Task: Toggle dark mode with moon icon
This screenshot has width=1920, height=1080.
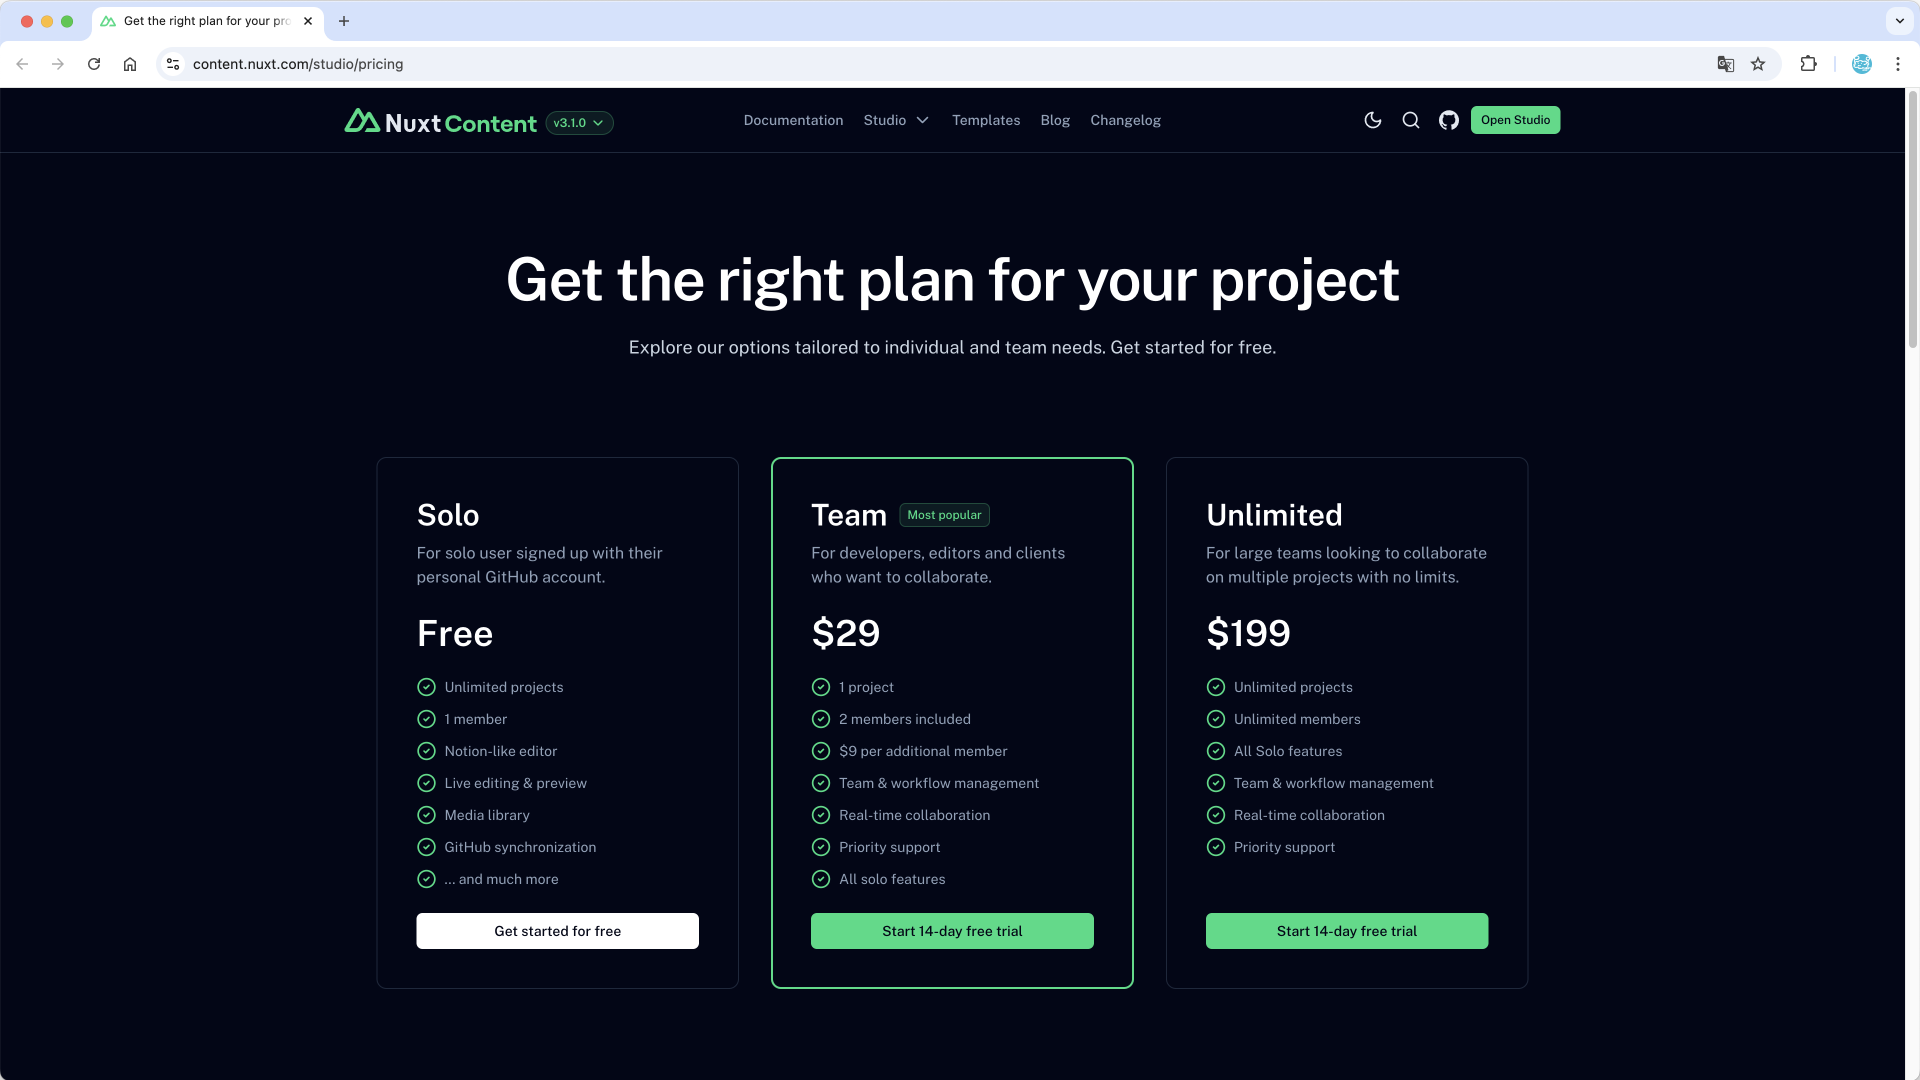Action: [1373, 120]
